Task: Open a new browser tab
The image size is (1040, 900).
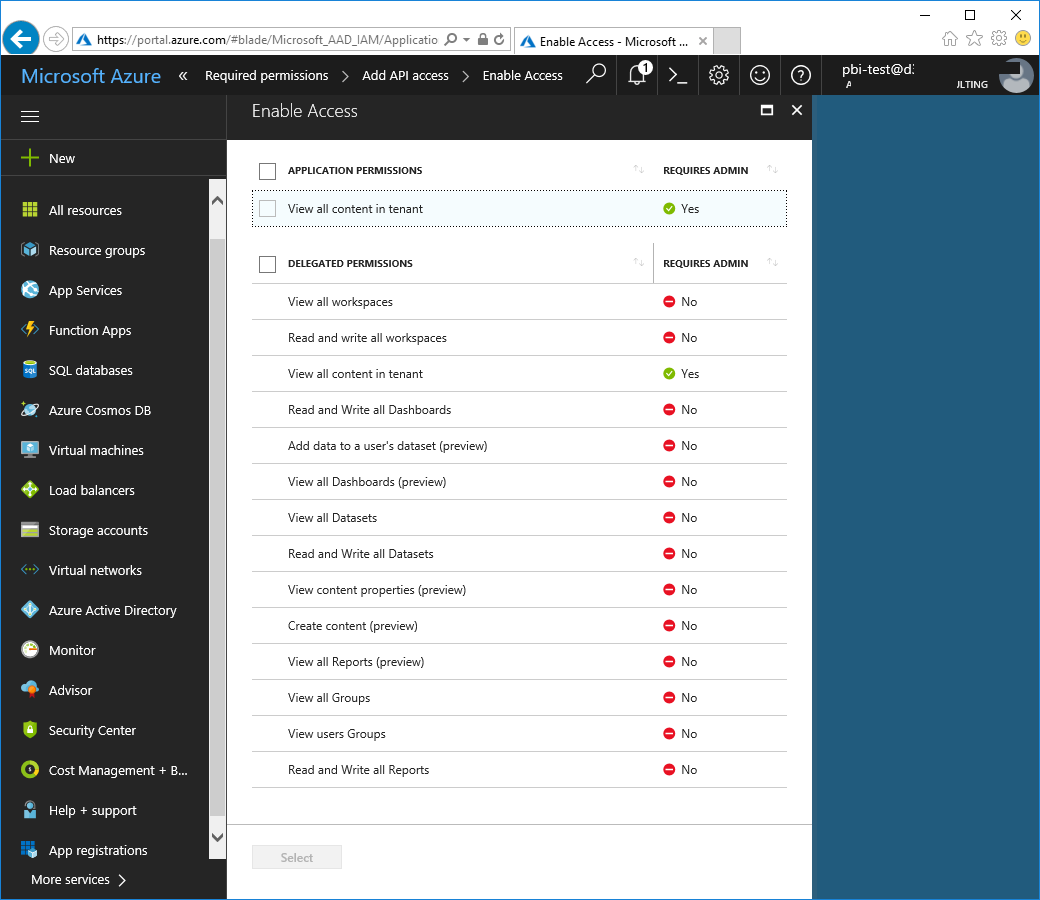Action: (727, 41)
